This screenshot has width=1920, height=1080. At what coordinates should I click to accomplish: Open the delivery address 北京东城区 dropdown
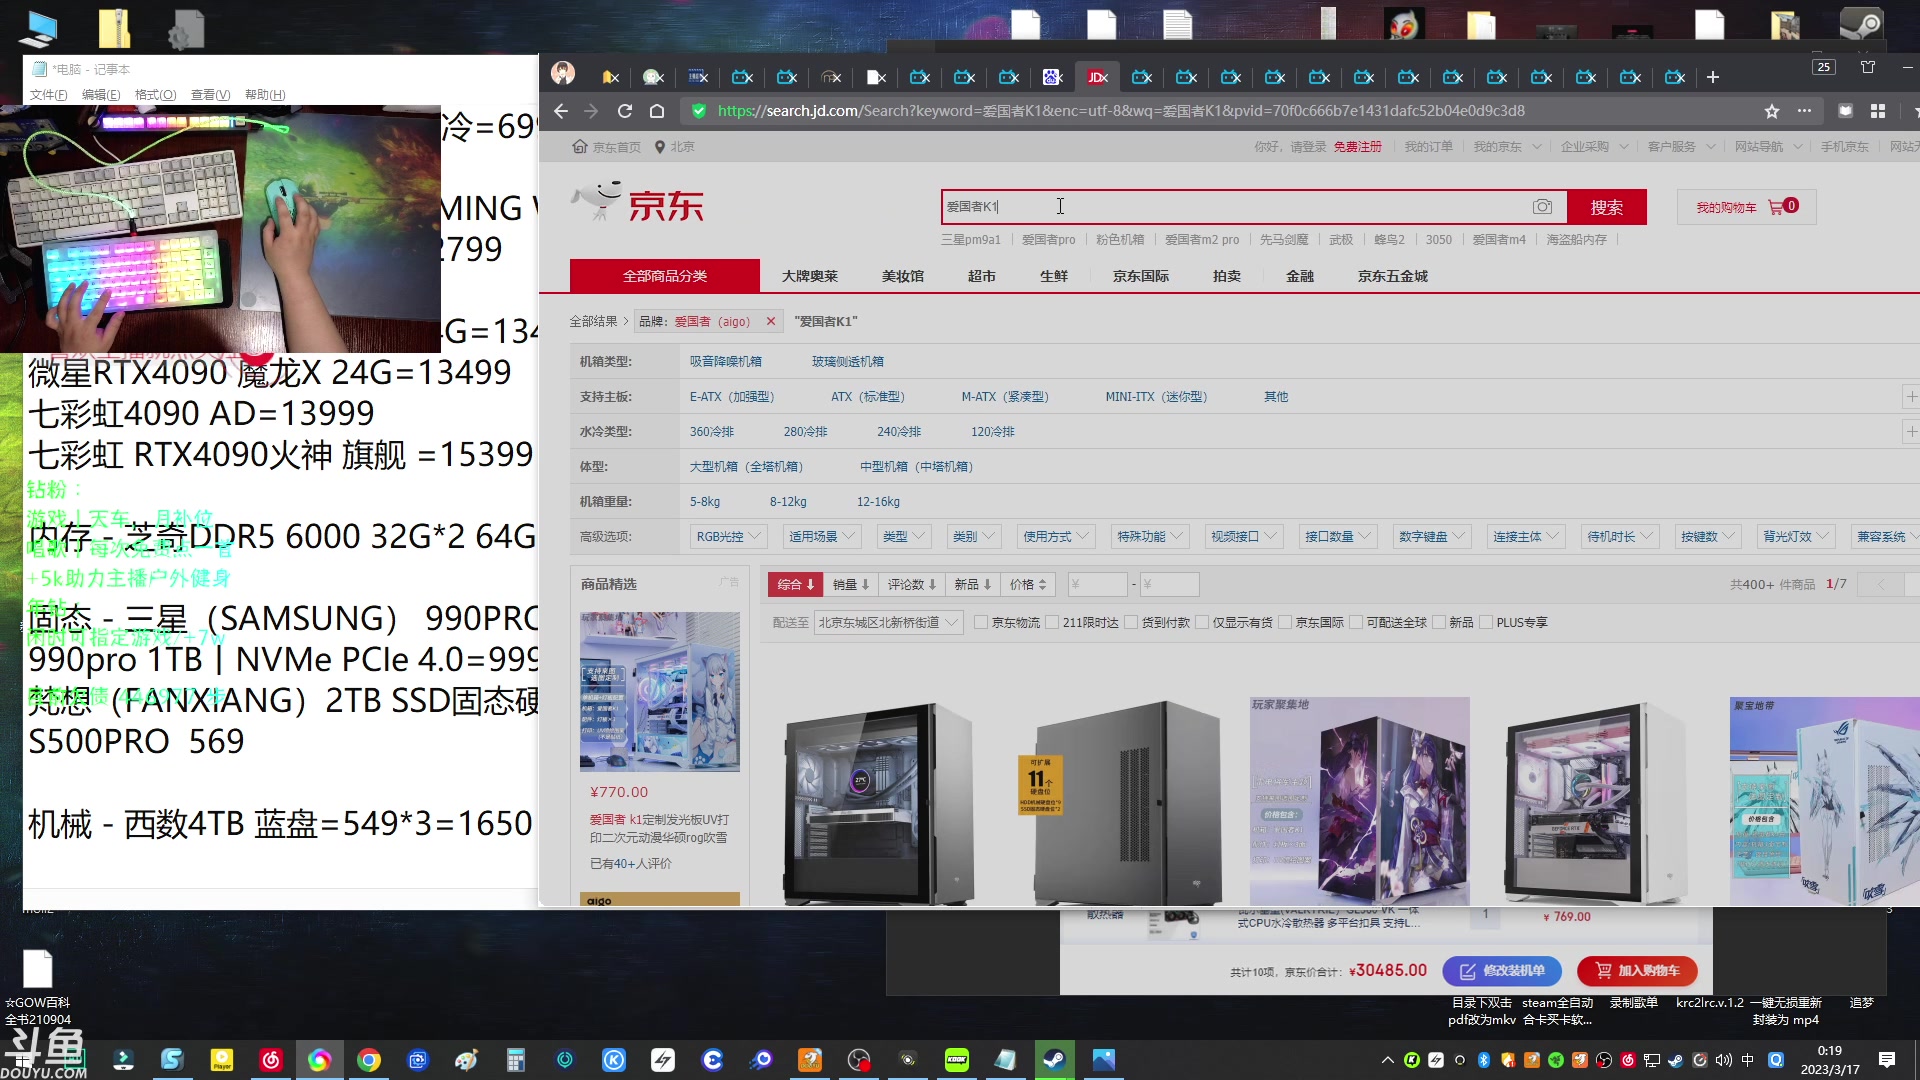point(888,622)
